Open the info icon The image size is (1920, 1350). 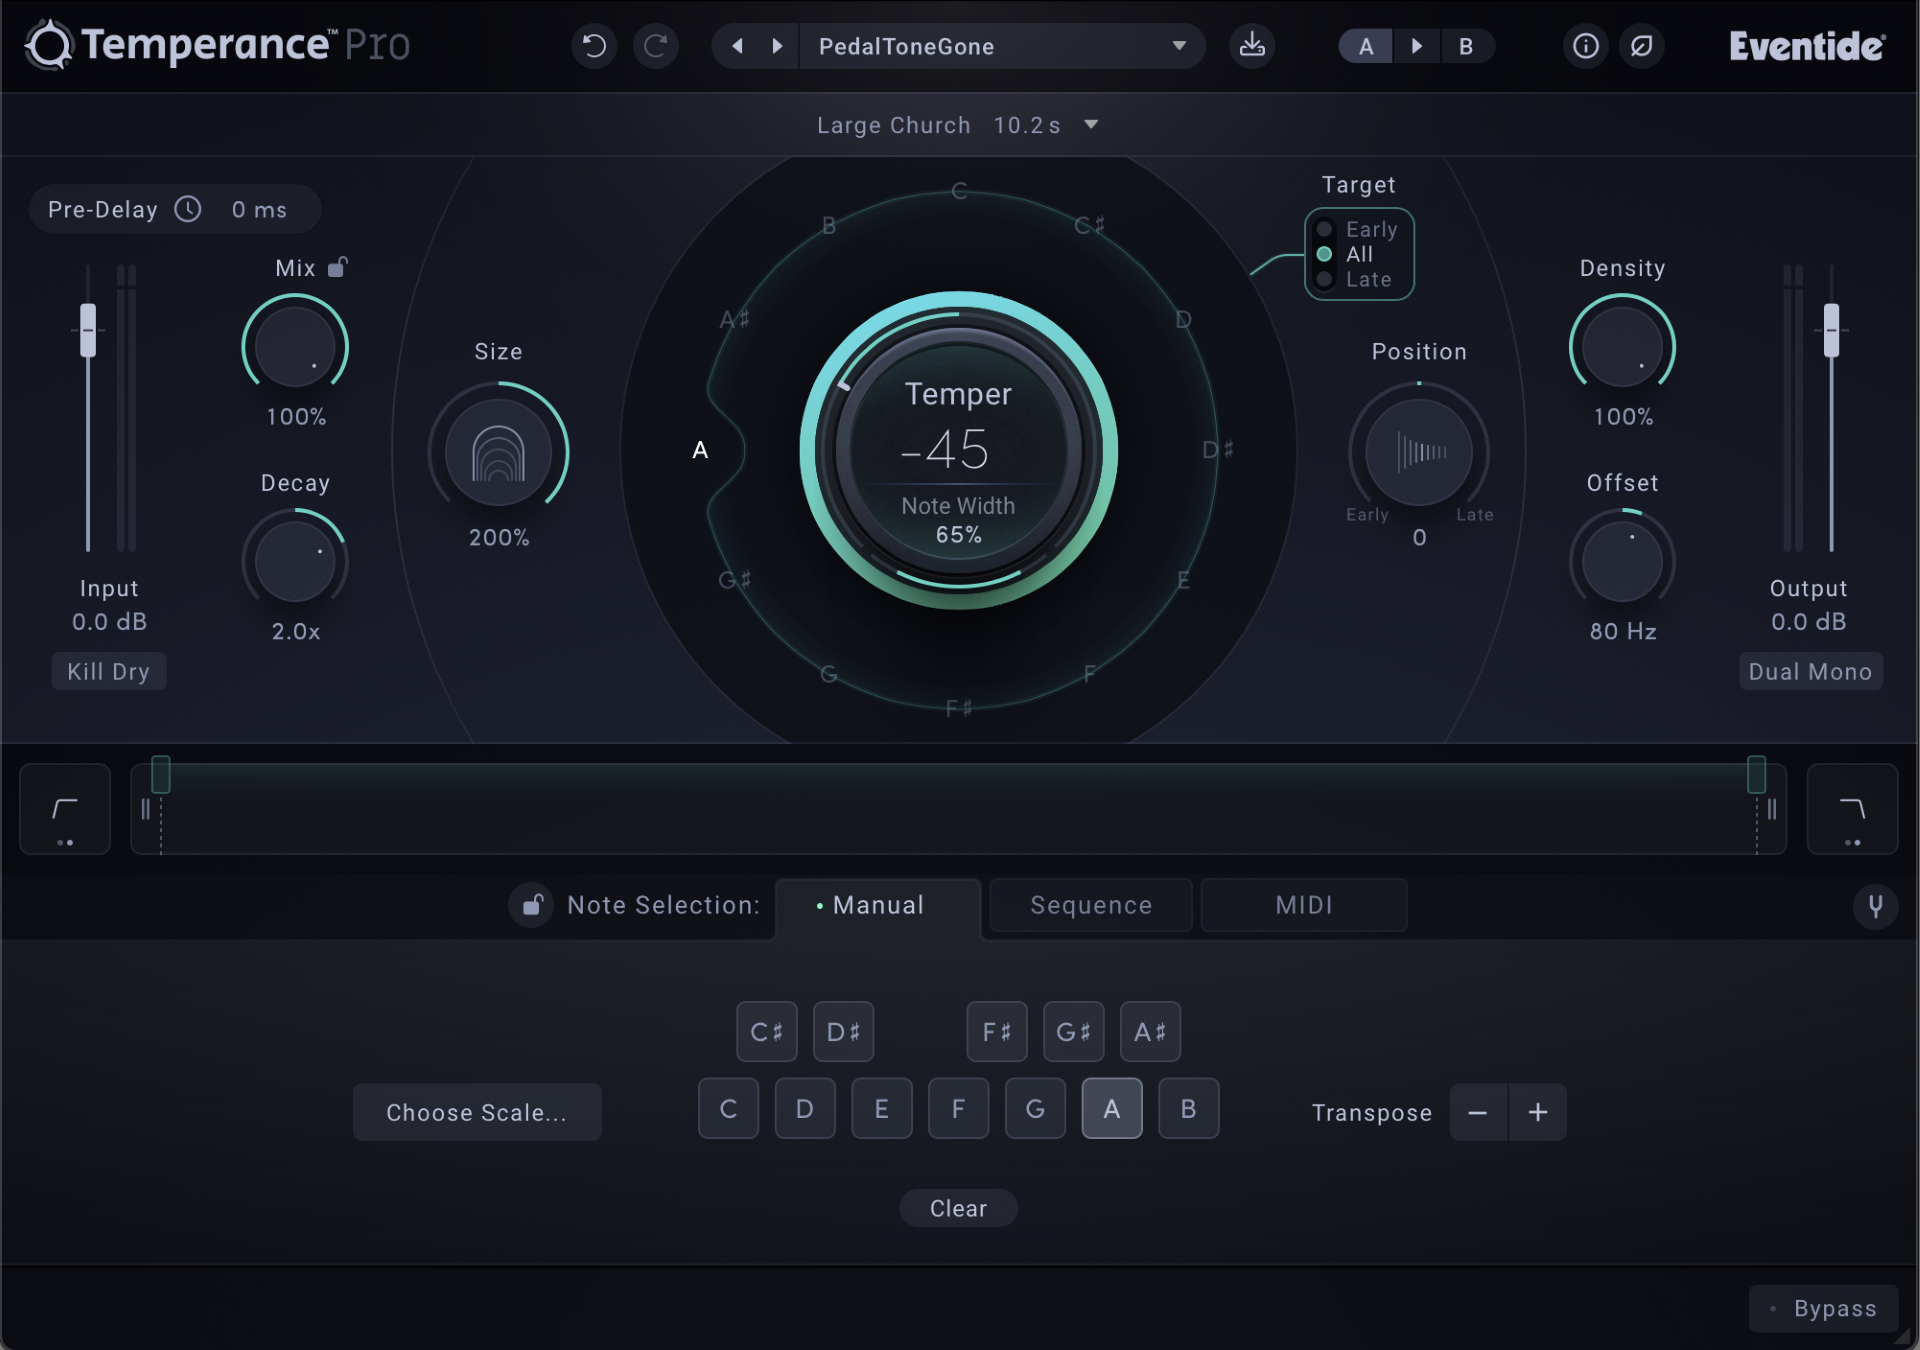[x=1585, y=46]
